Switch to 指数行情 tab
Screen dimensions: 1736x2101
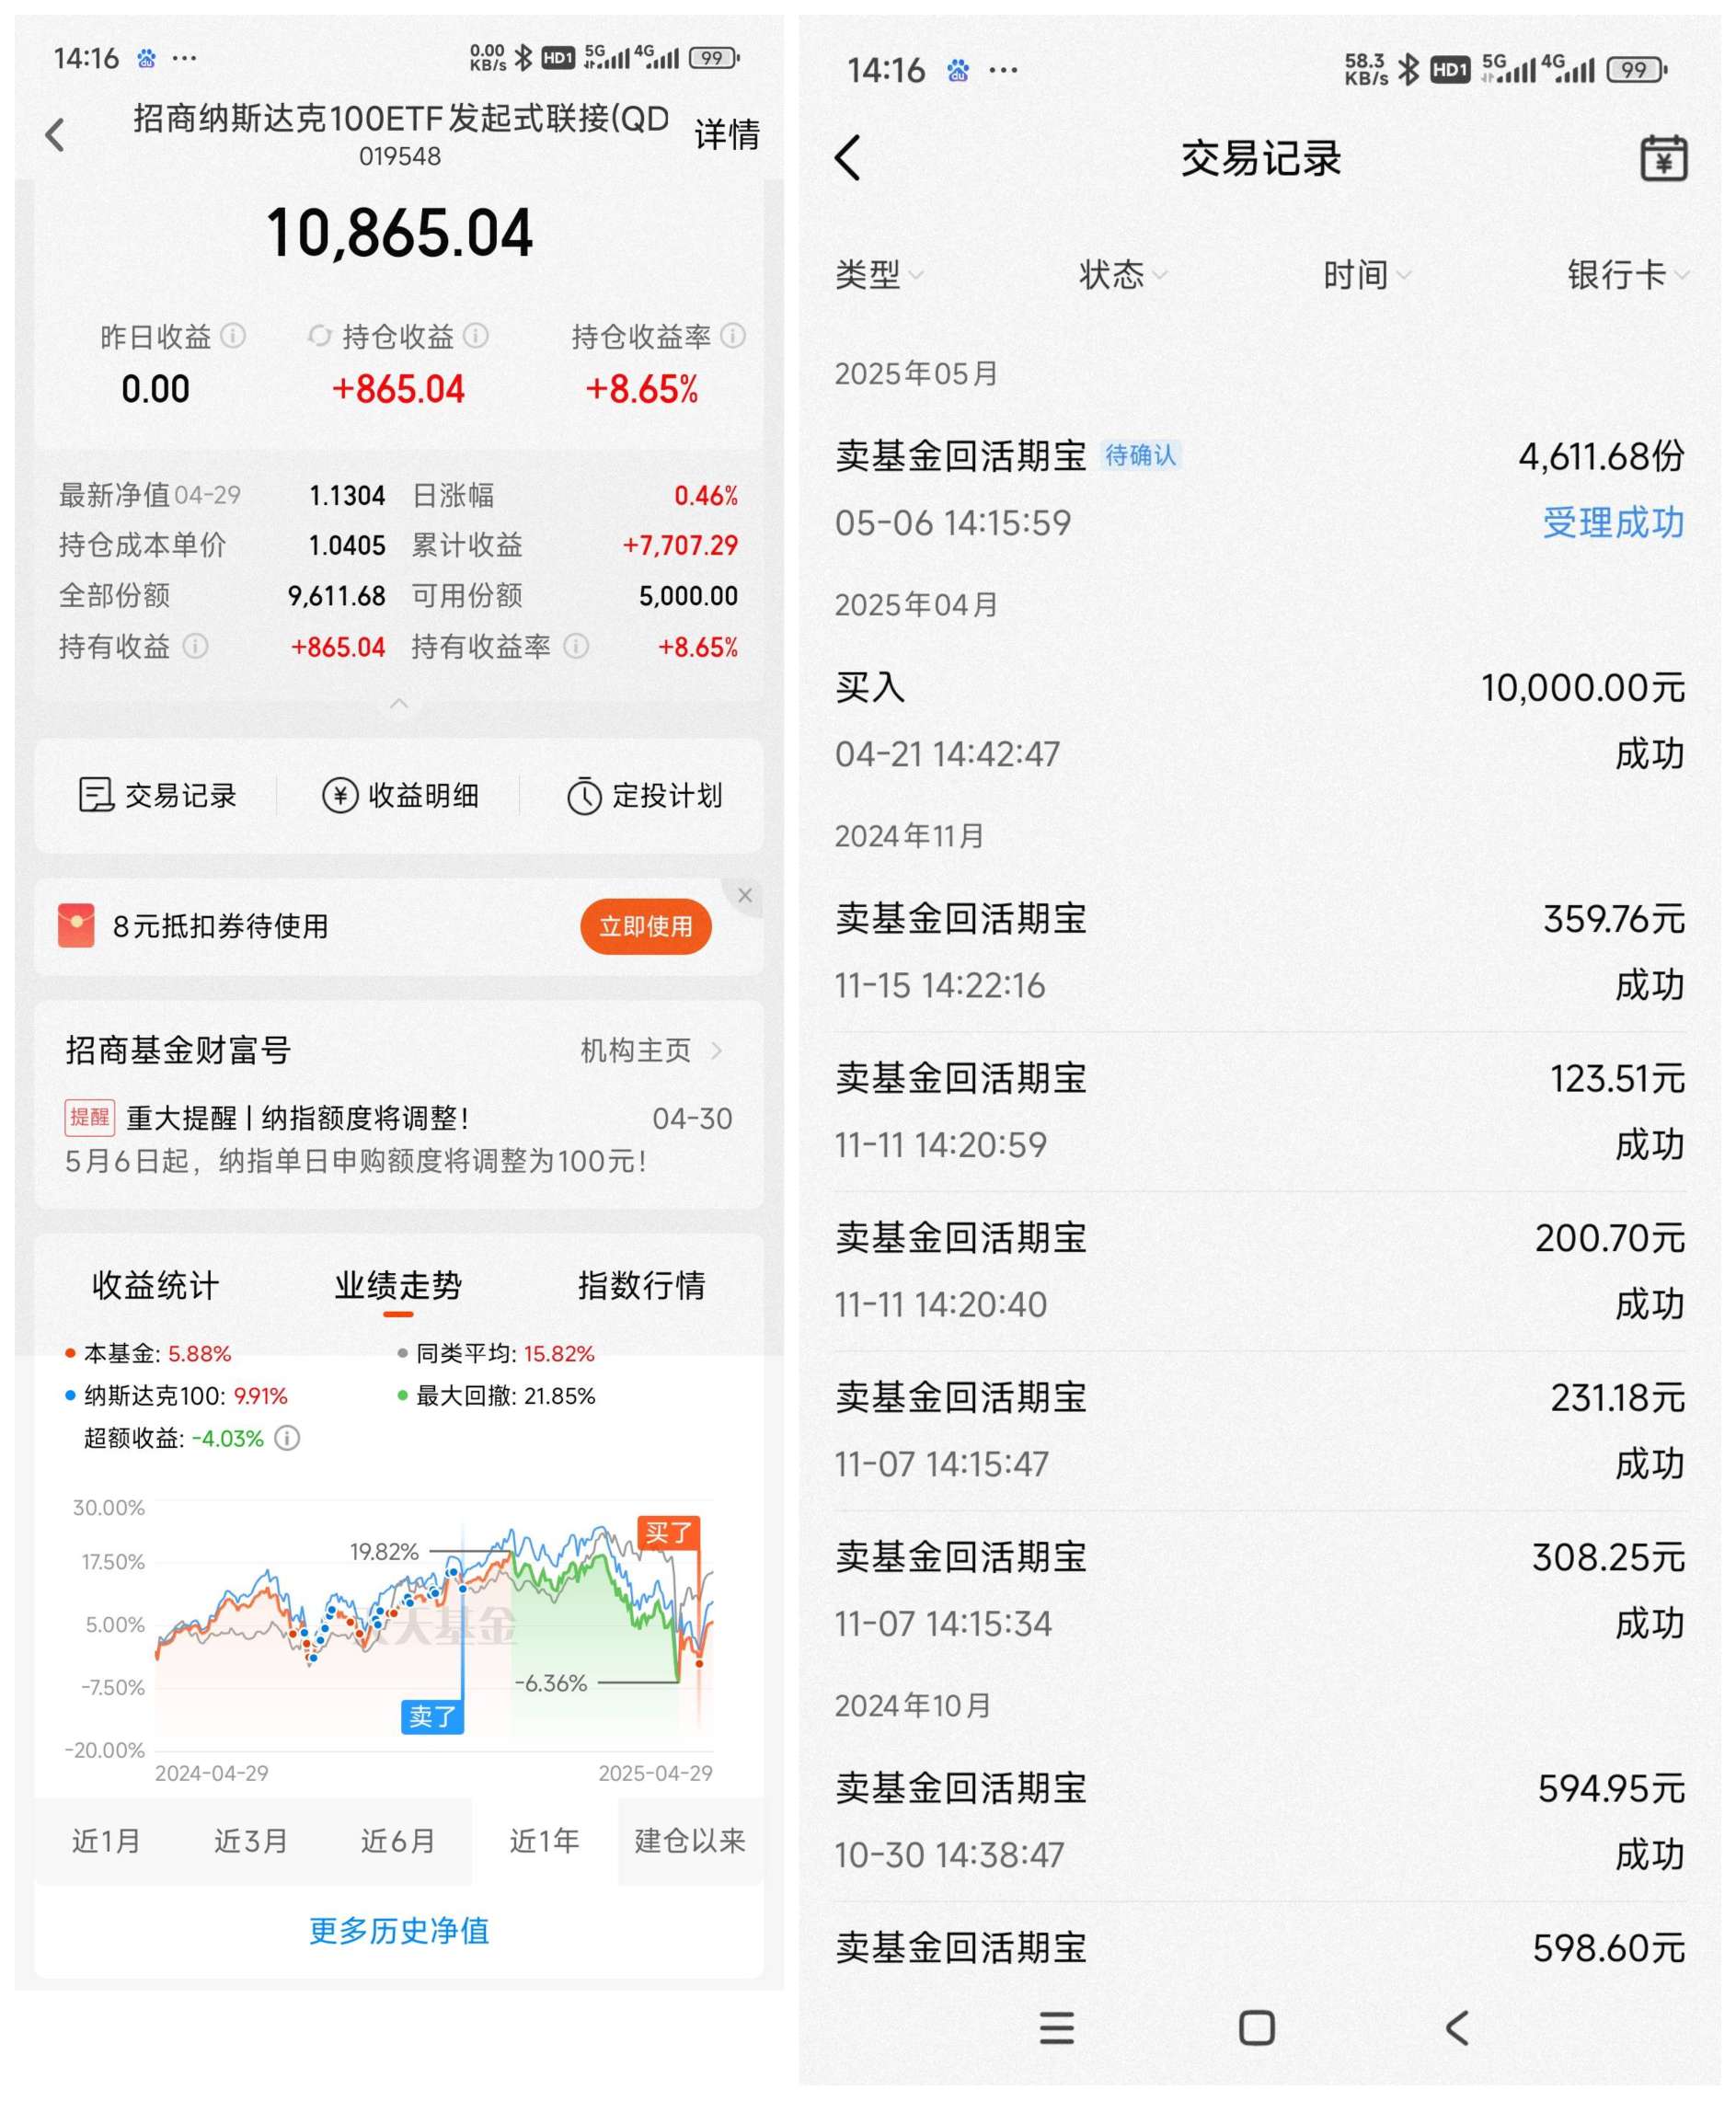(641, 1285)
